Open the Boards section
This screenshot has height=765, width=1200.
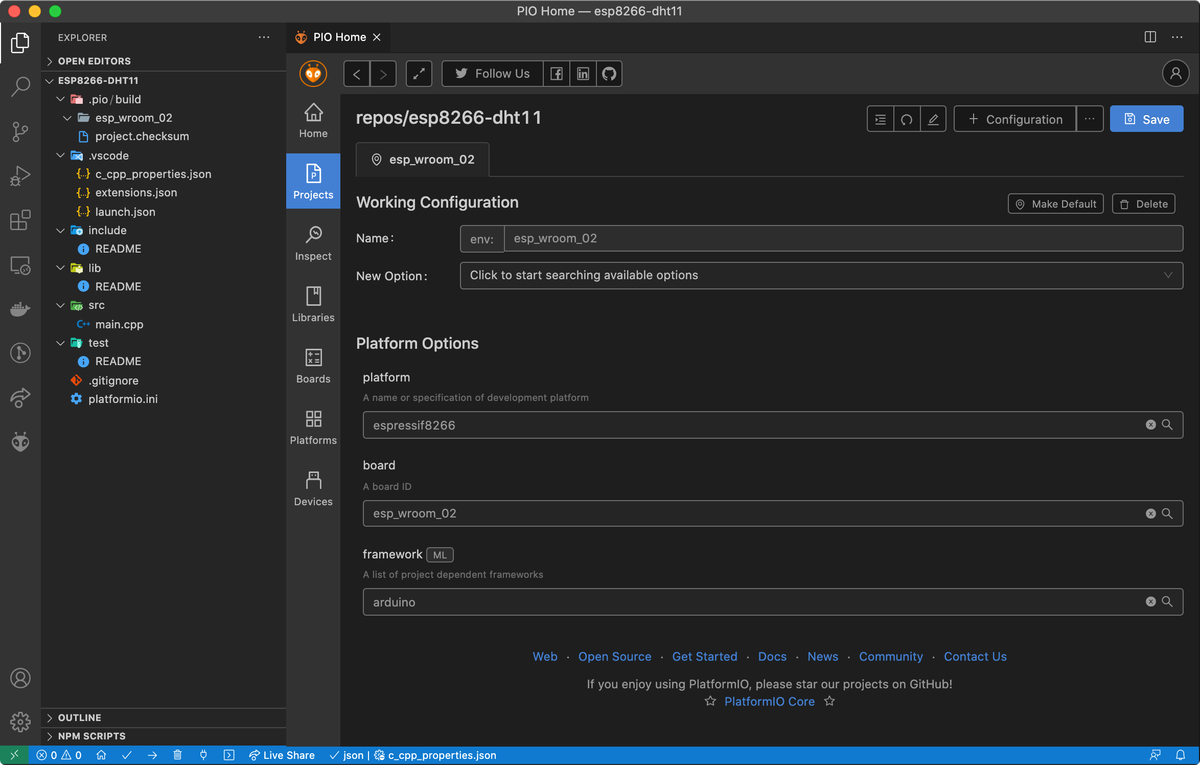313,366
